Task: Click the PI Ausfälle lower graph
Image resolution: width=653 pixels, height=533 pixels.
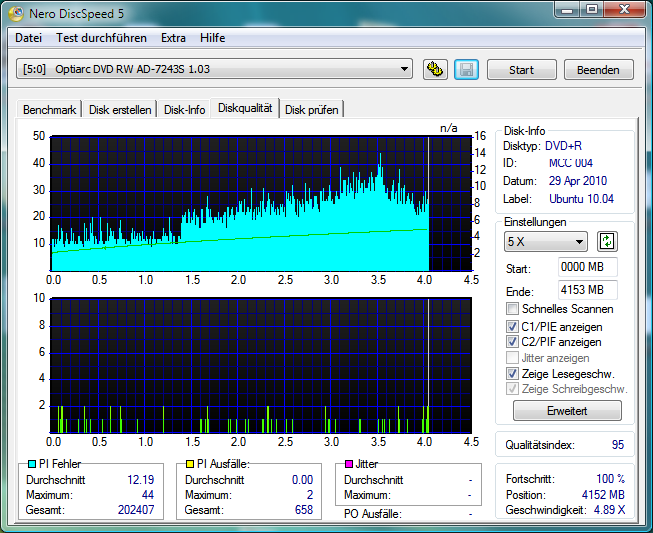Action: (261, 366)
